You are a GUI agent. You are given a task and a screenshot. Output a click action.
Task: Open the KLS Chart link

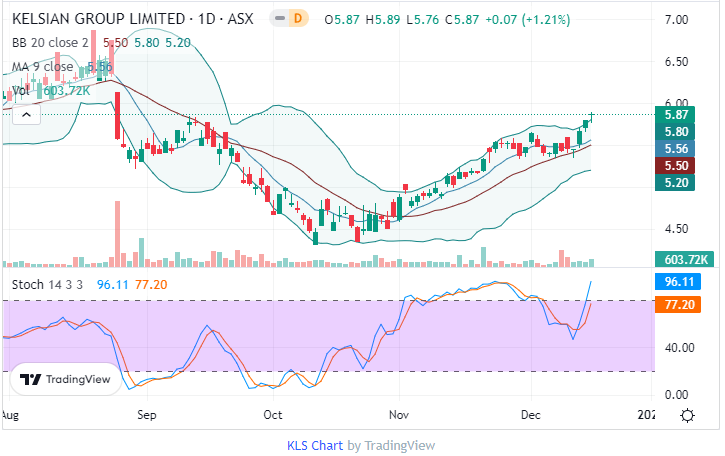pyautogui.click(x=315, y=445)
